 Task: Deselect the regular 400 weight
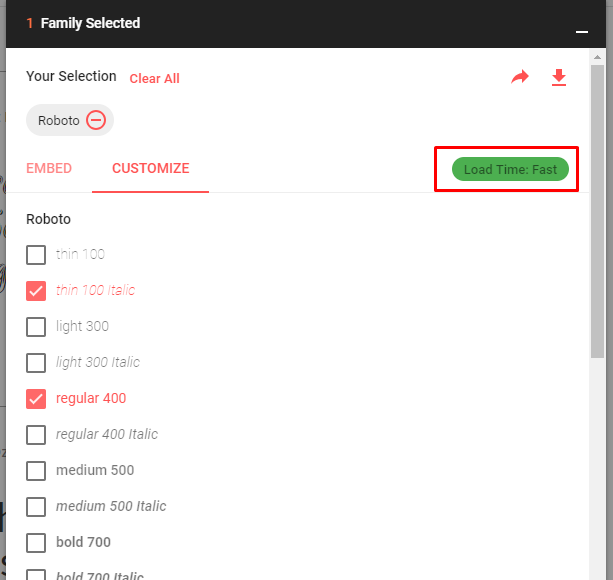click(36, 399)
